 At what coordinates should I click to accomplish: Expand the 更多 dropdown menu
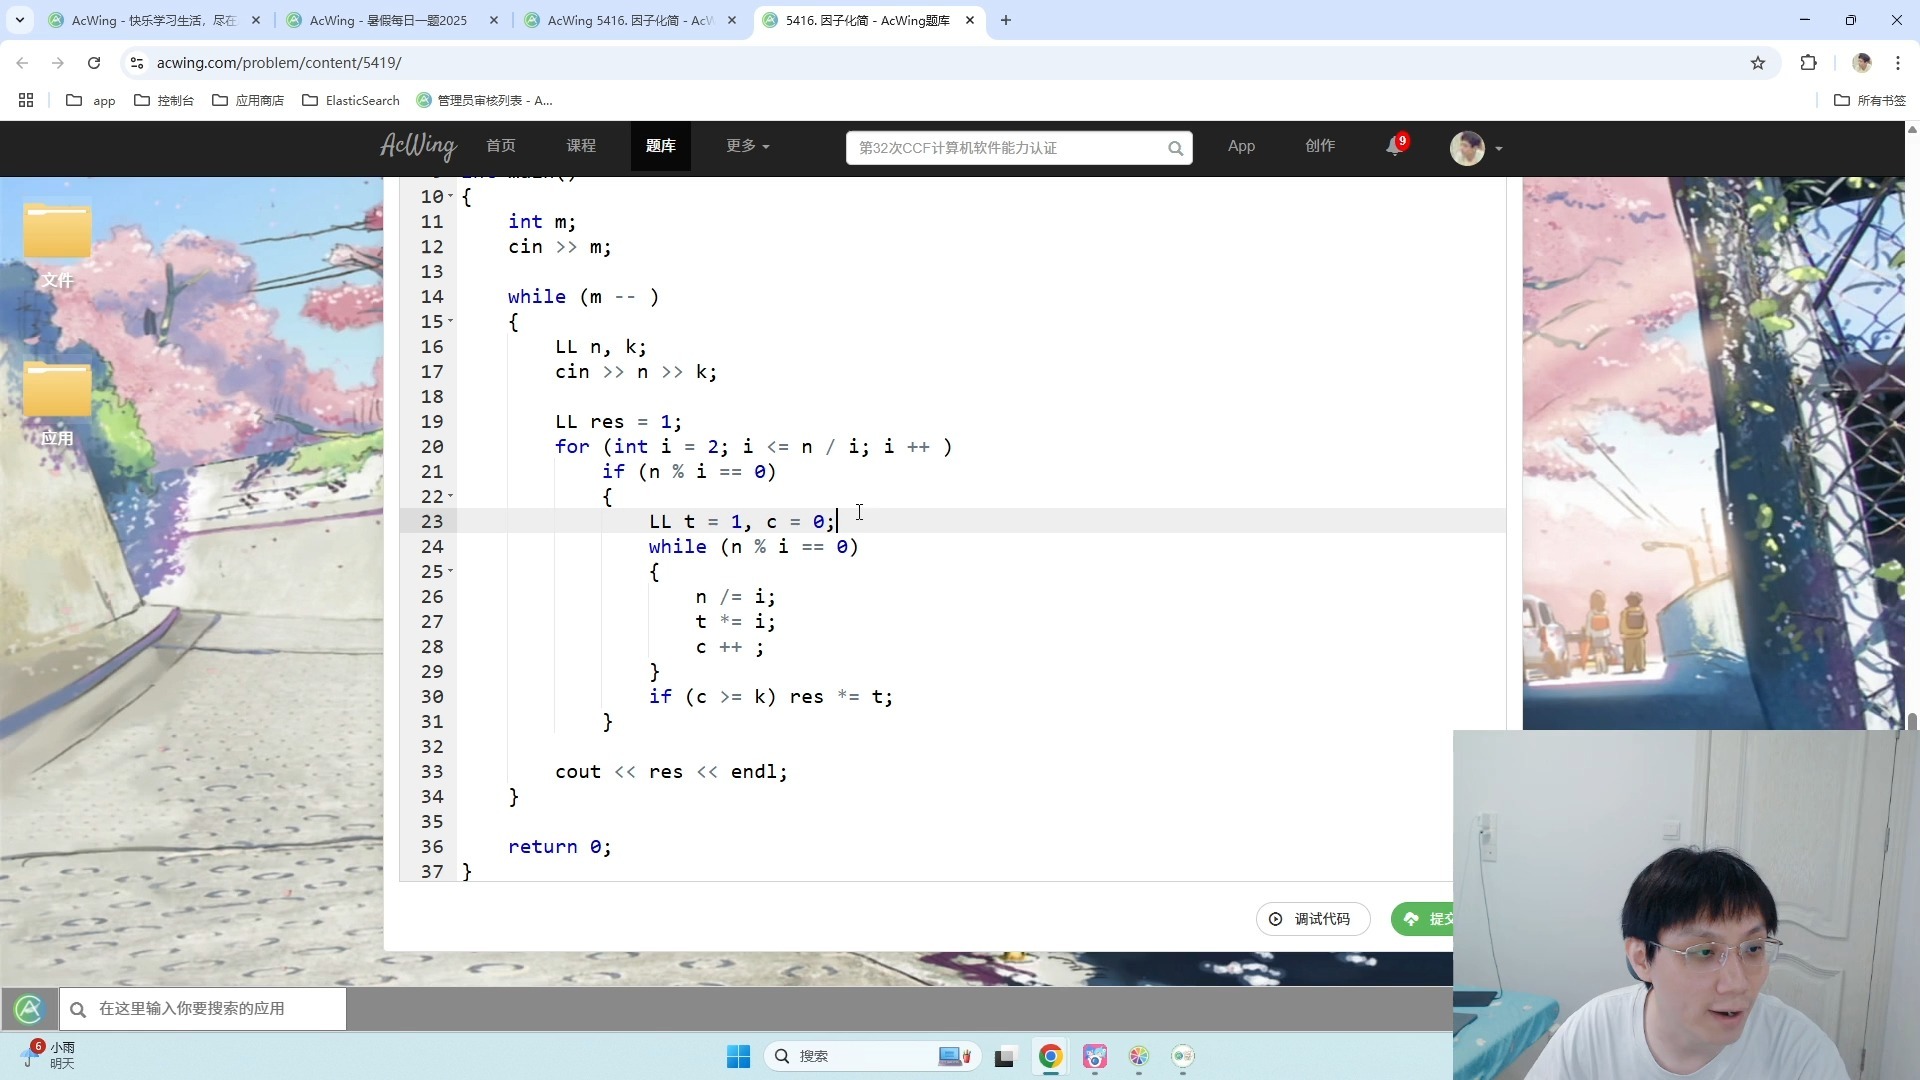click(x=747, y=146)
